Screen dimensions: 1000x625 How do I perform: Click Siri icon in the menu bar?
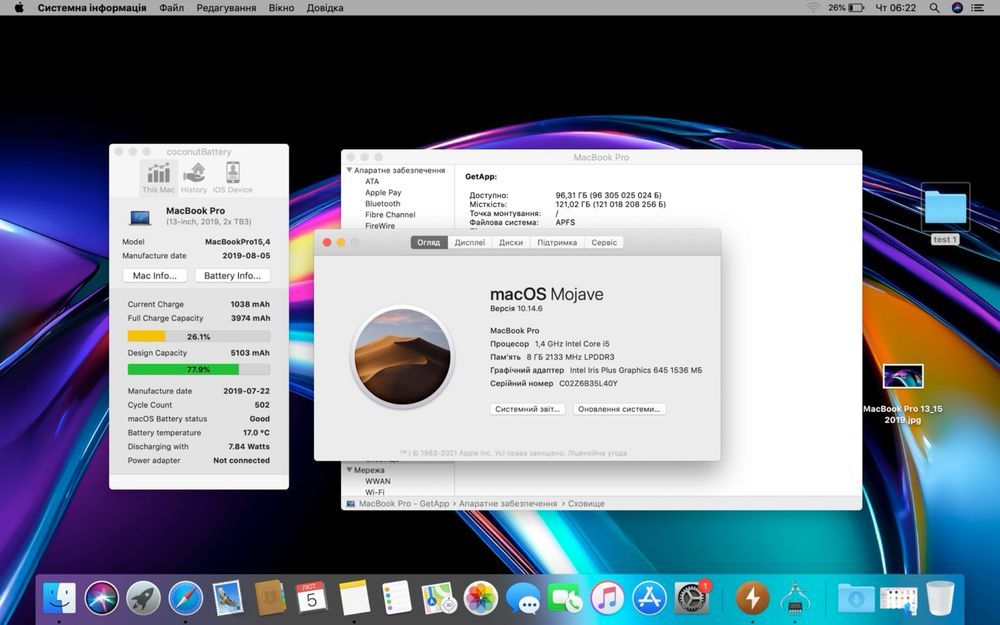point(957,8)
